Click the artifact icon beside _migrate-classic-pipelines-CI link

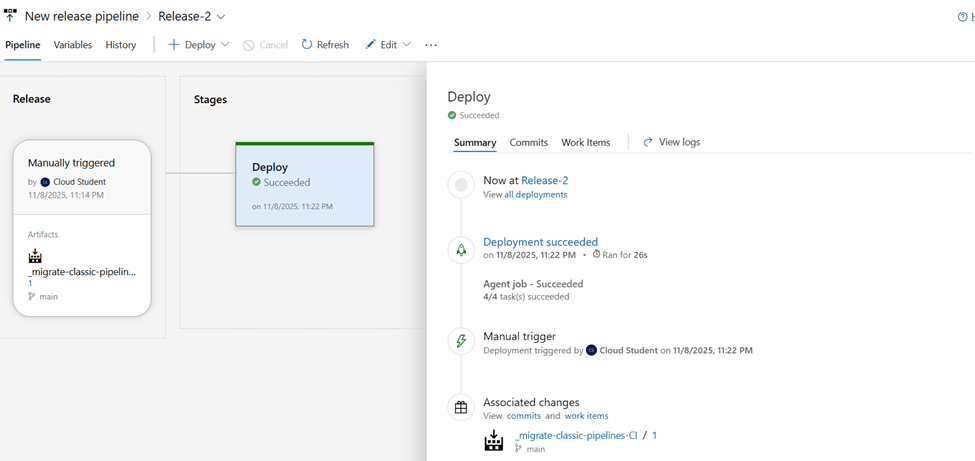click(493, 441)
